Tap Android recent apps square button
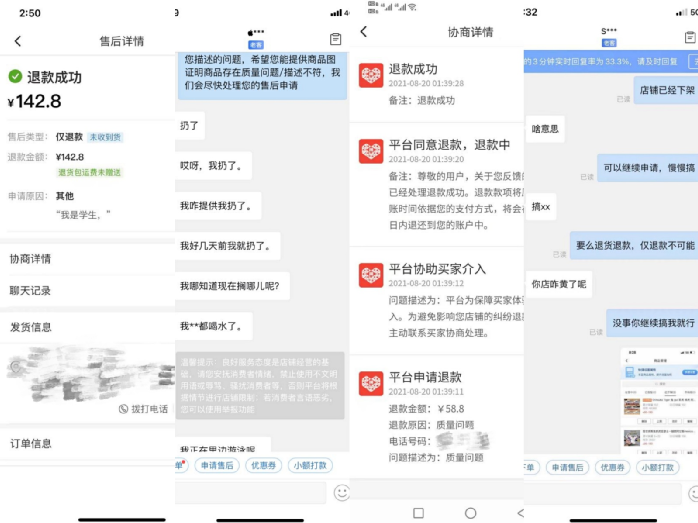 pyautogui.click(x=418, y=513)
